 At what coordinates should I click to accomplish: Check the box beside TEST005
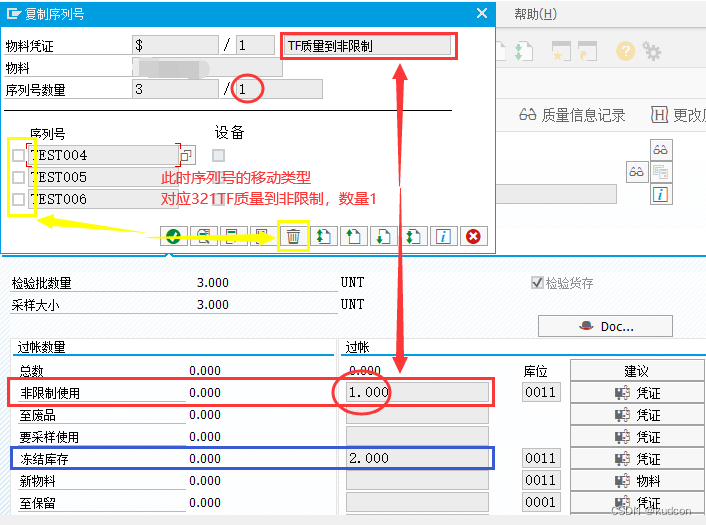[x=18, y=177]
